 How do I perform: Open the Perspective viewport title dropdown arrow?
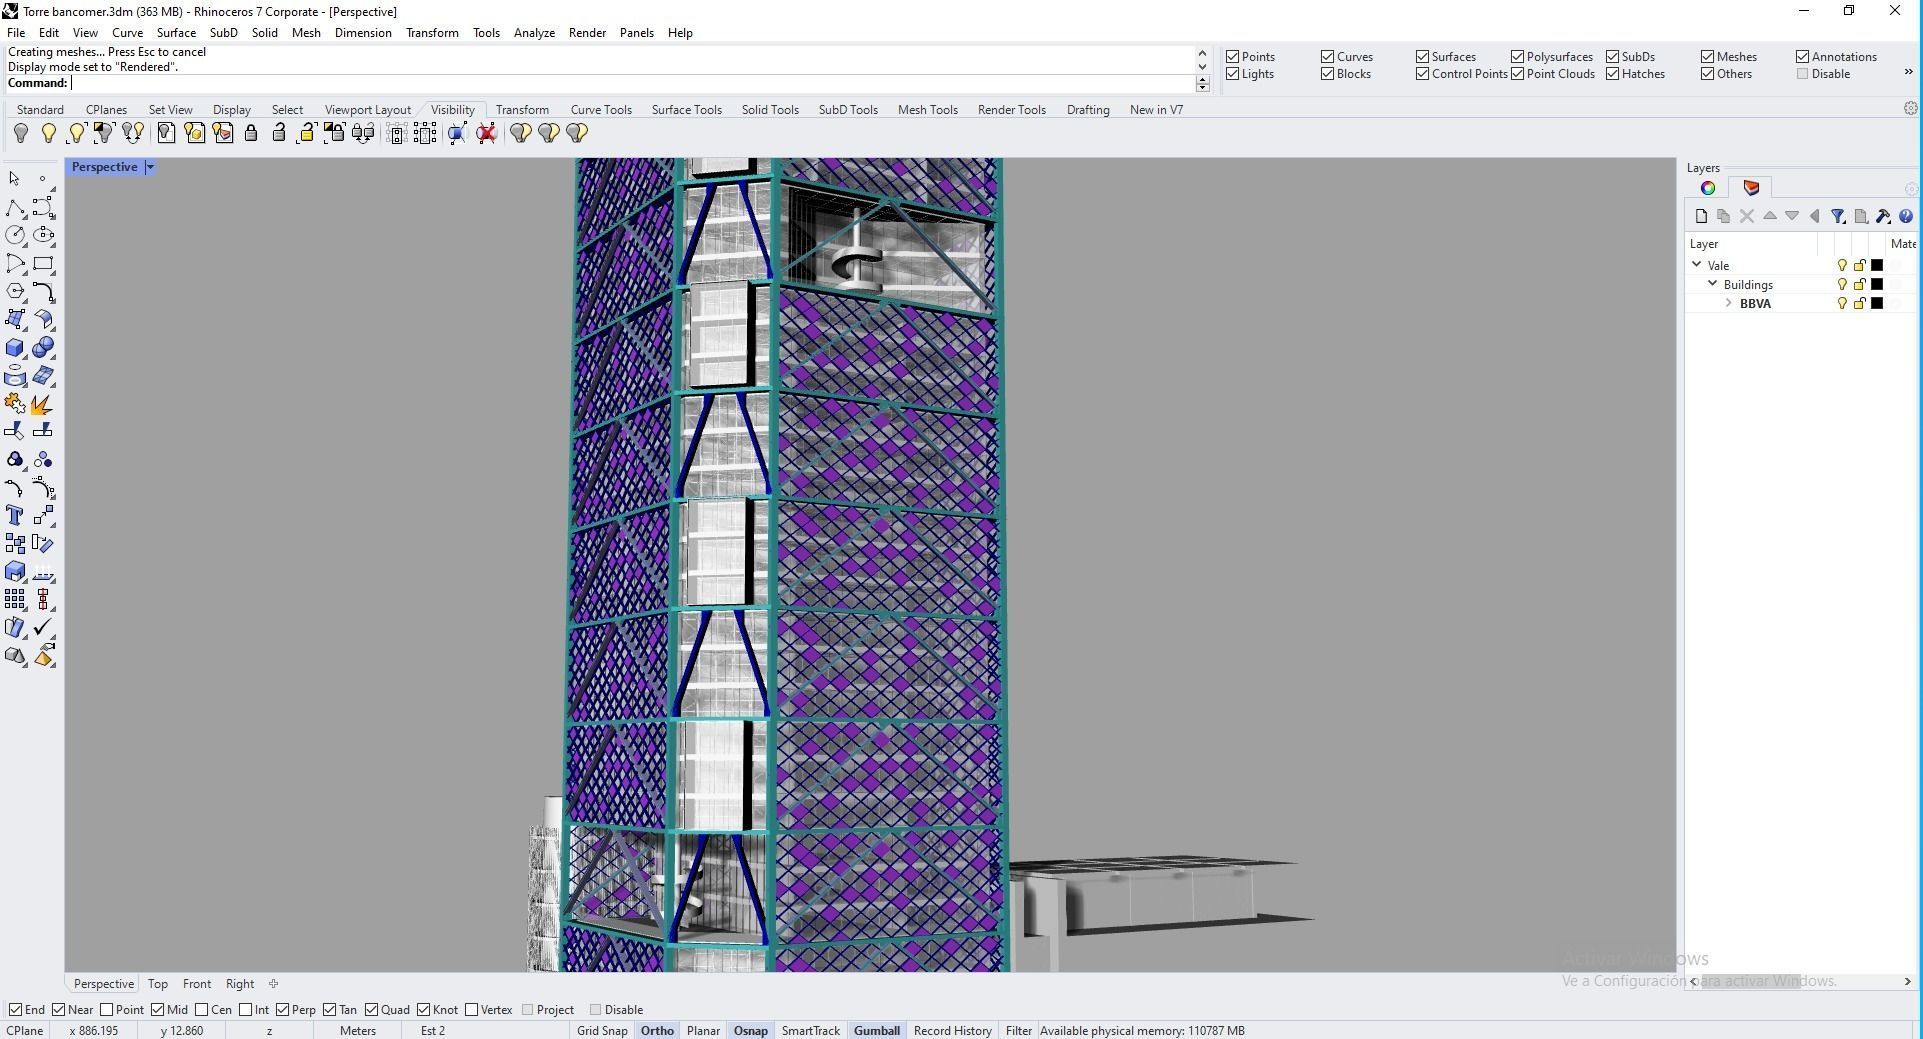150,167
